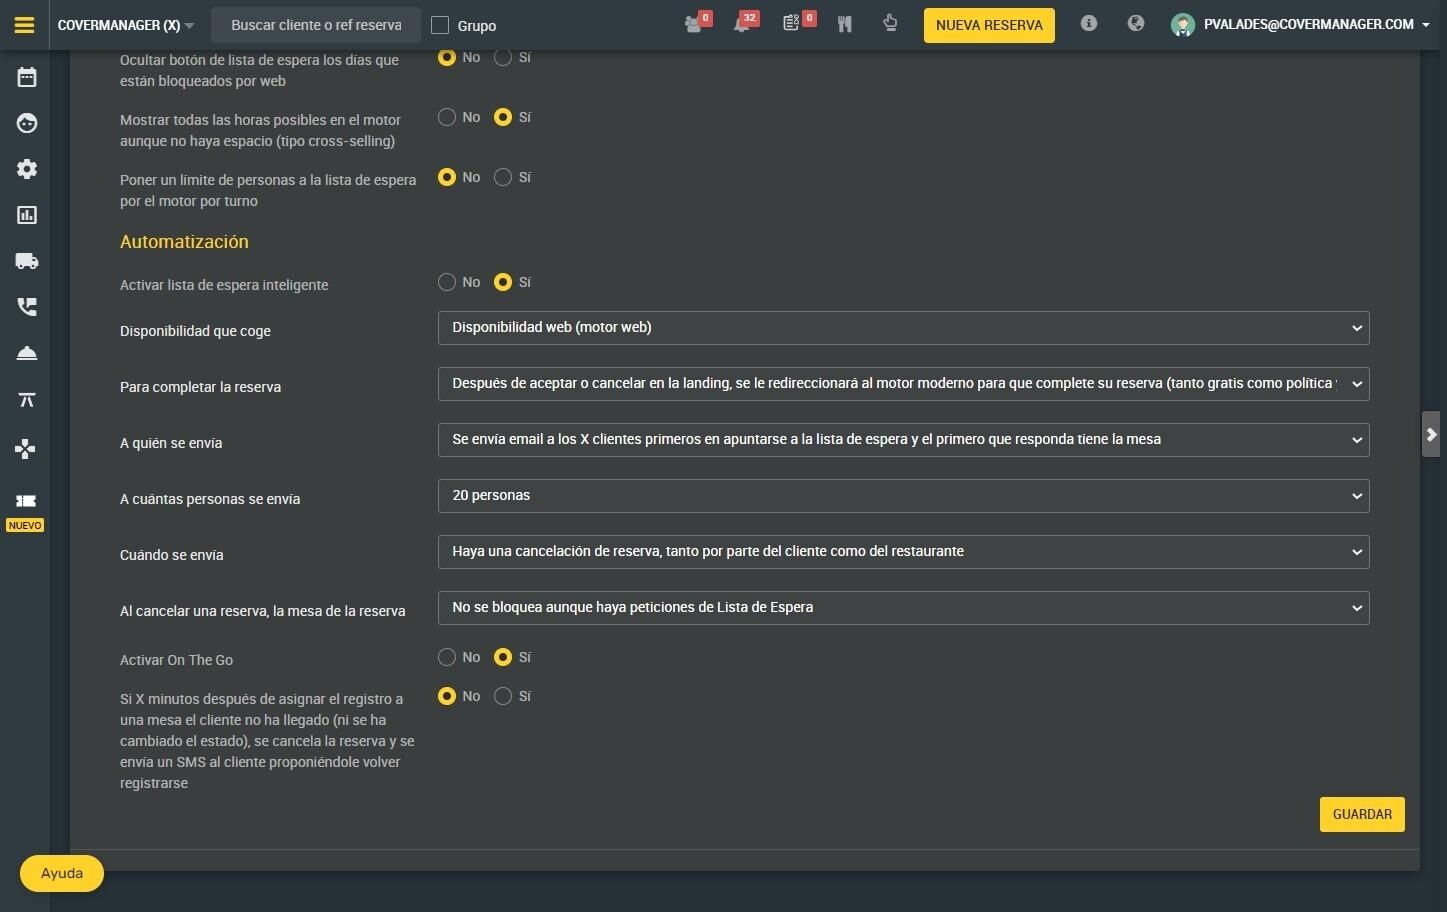This screenshot has width=1447, height=912.
Task: Open the notifications bell with 32 badge
Action: (x=745, y=23)
